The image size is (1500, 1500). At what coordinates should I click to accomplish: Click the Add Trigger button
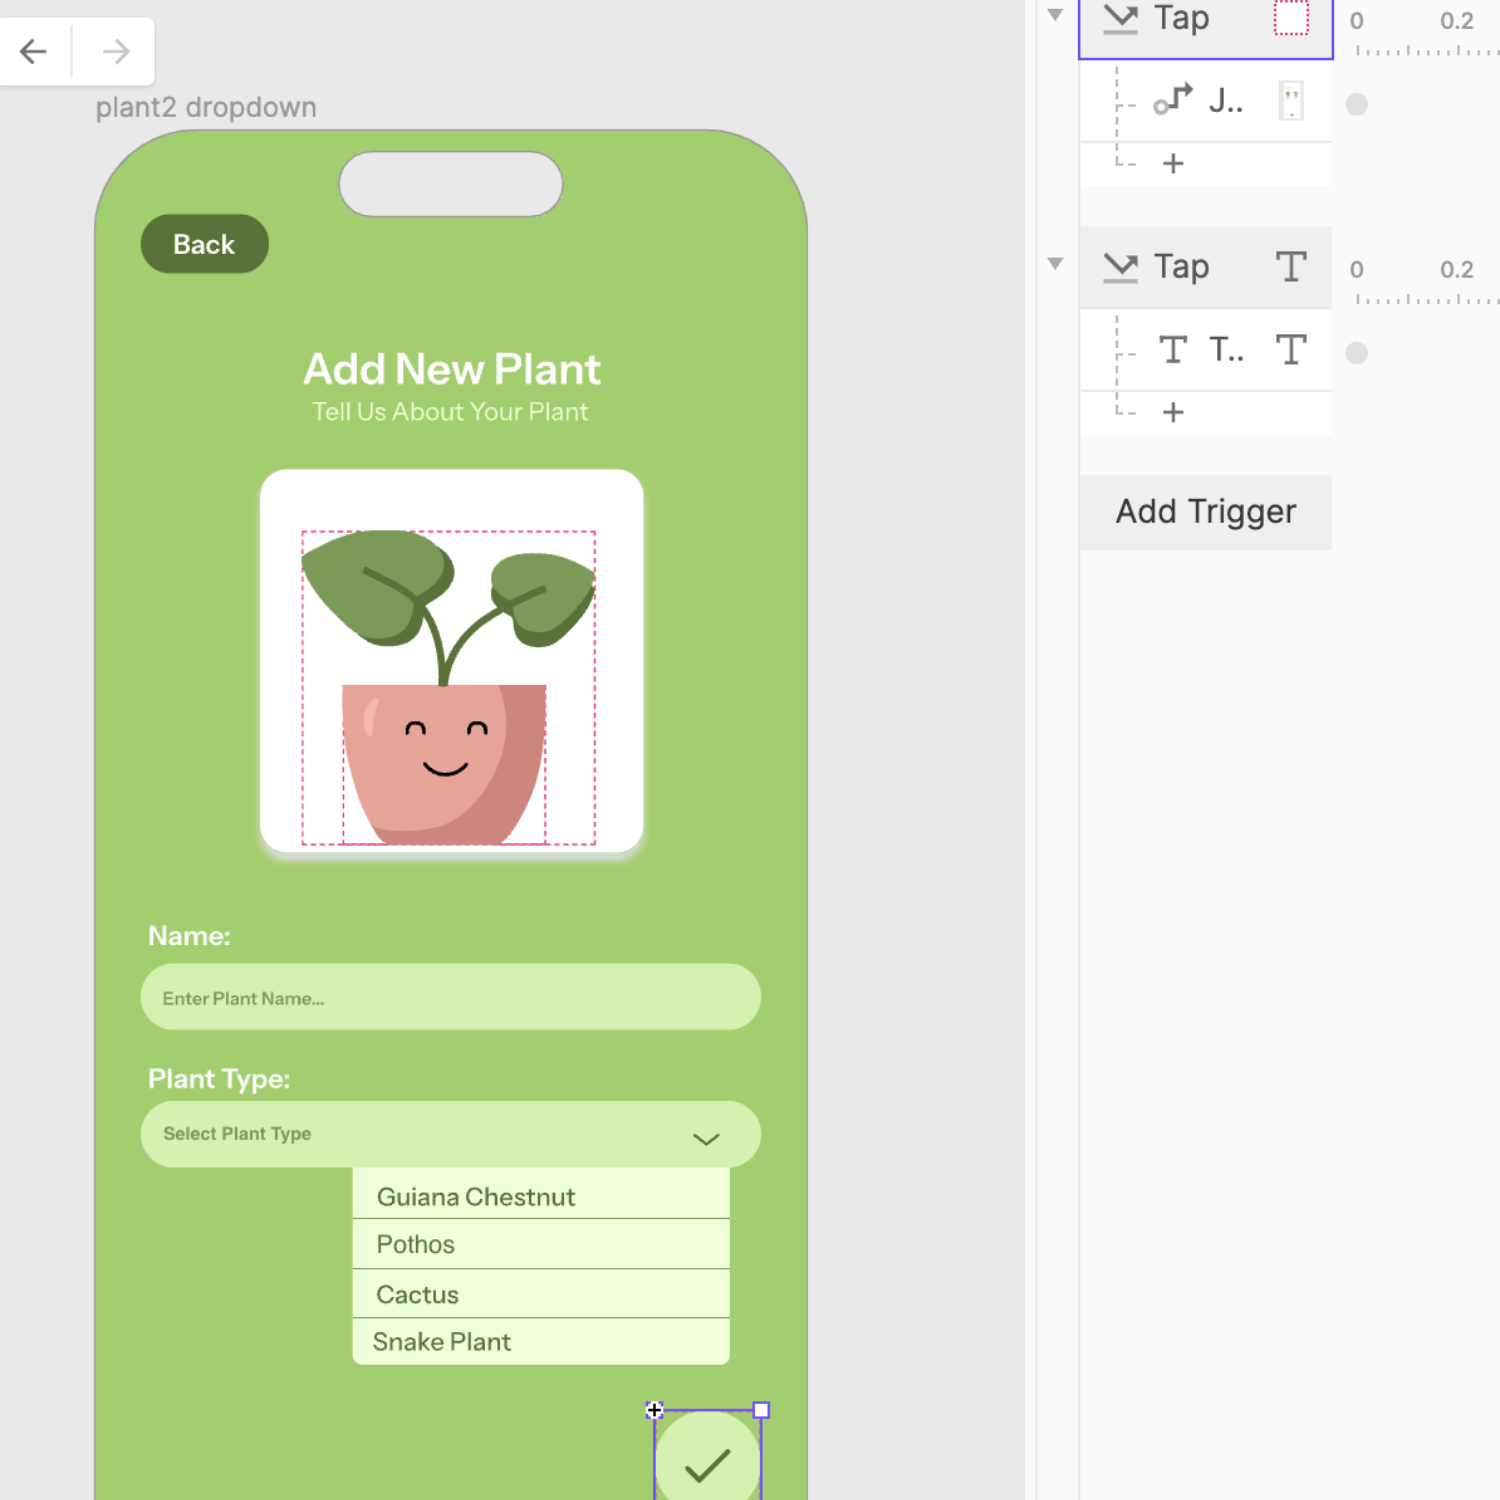(1205, 511)
